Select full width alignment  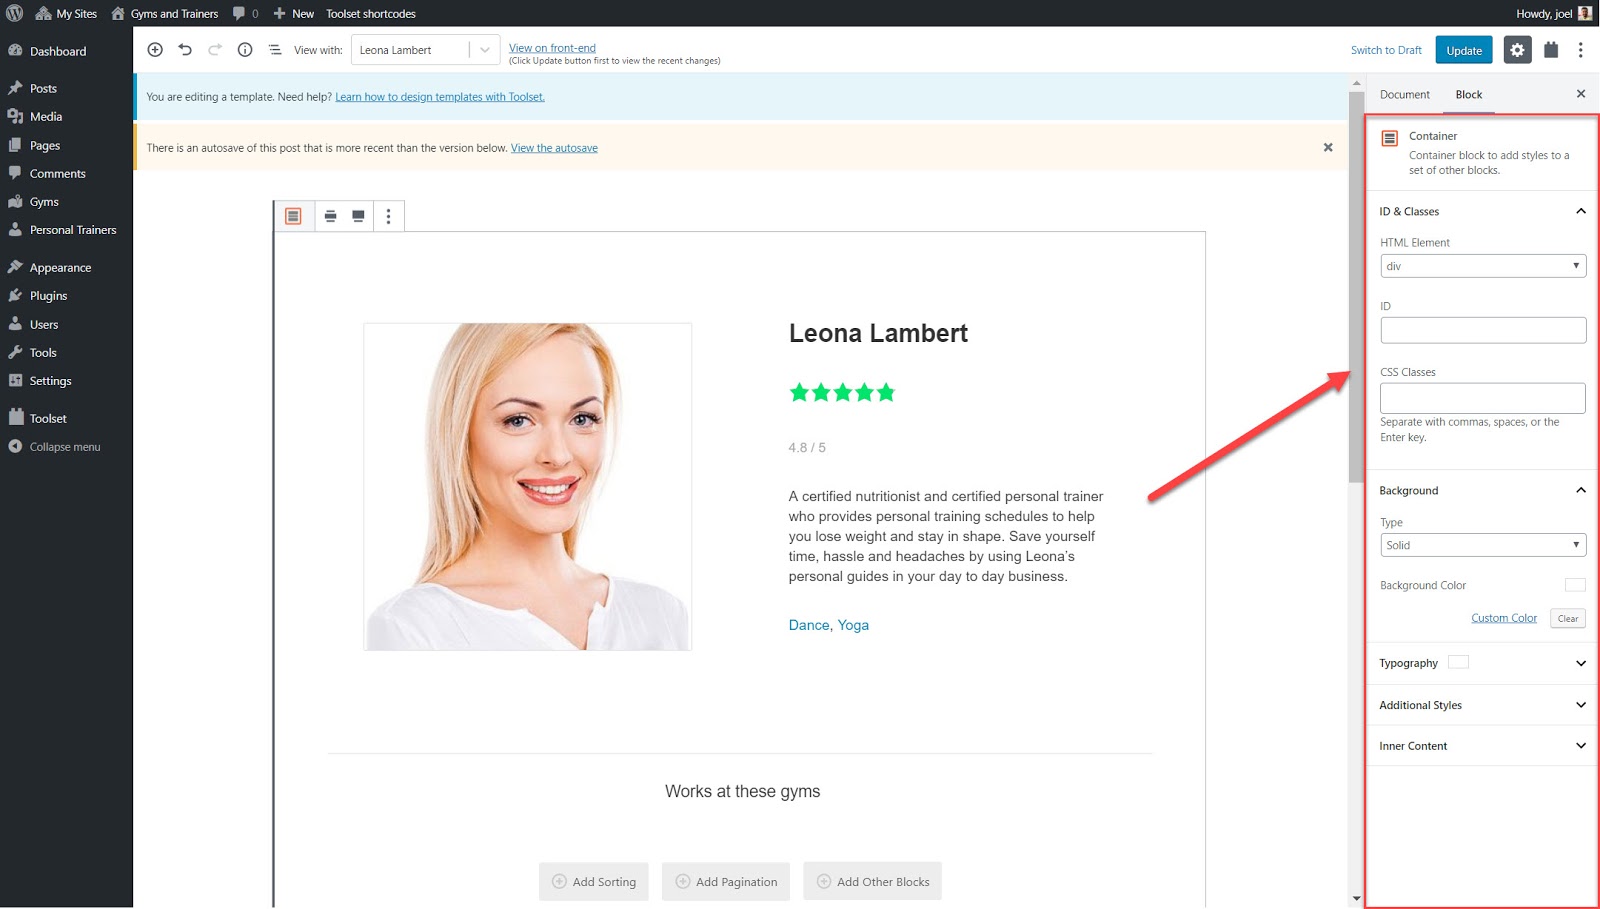tap(358, 216)
